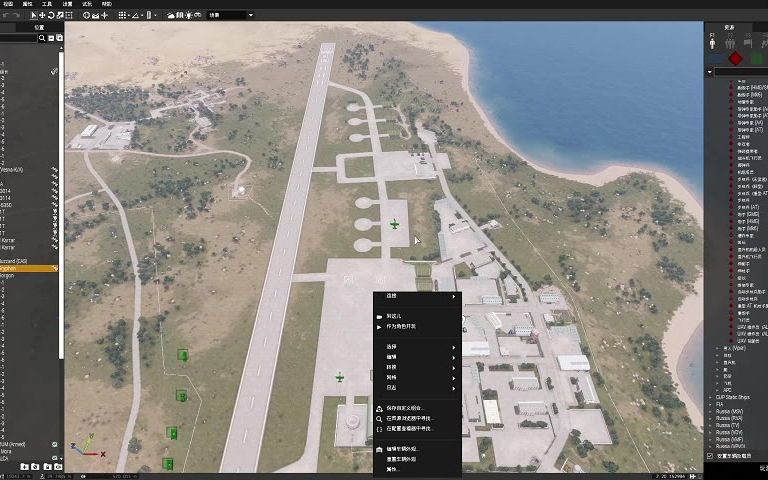
Task: Select the F2 group compositions mode
Action: tap(730, 41)
